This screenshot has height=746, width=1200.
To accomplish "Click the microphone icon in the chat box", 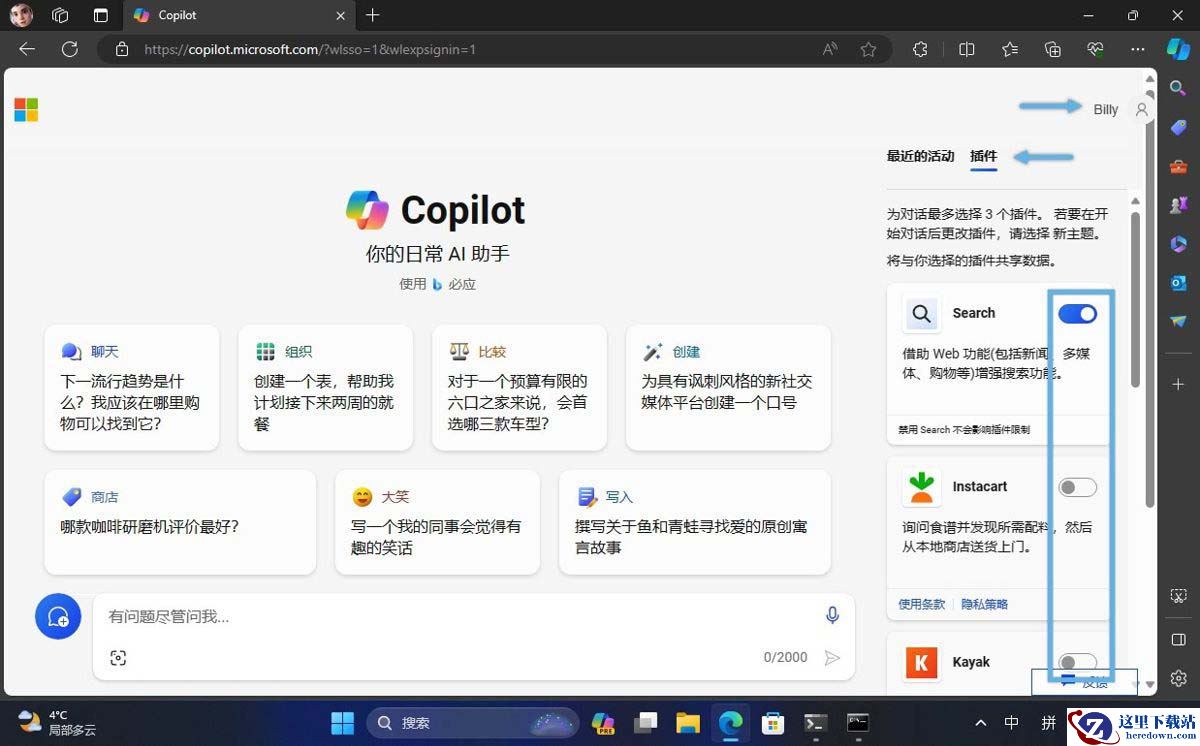I will click(832, 615).
